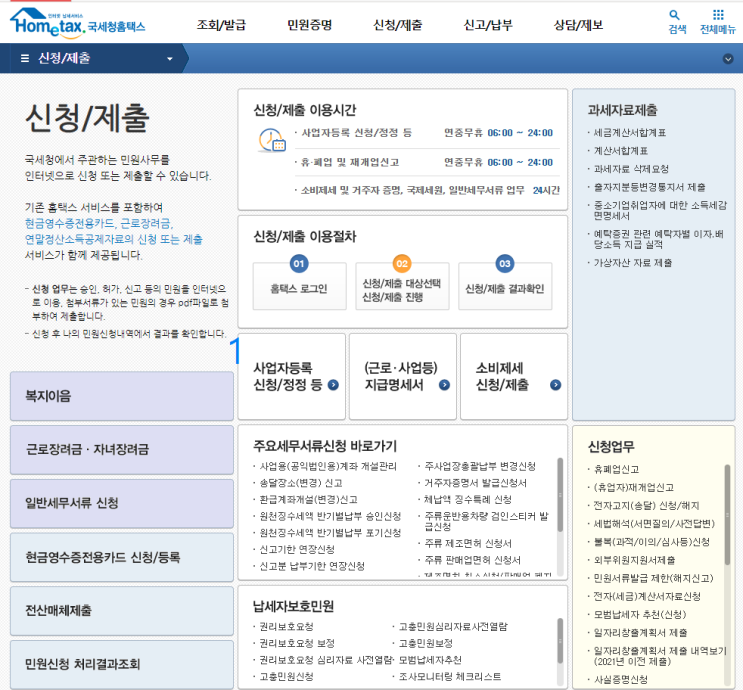Open 고충민원보정 link
Image resolution: width=743 pixels, height=690 pixels.
point(426,643)
